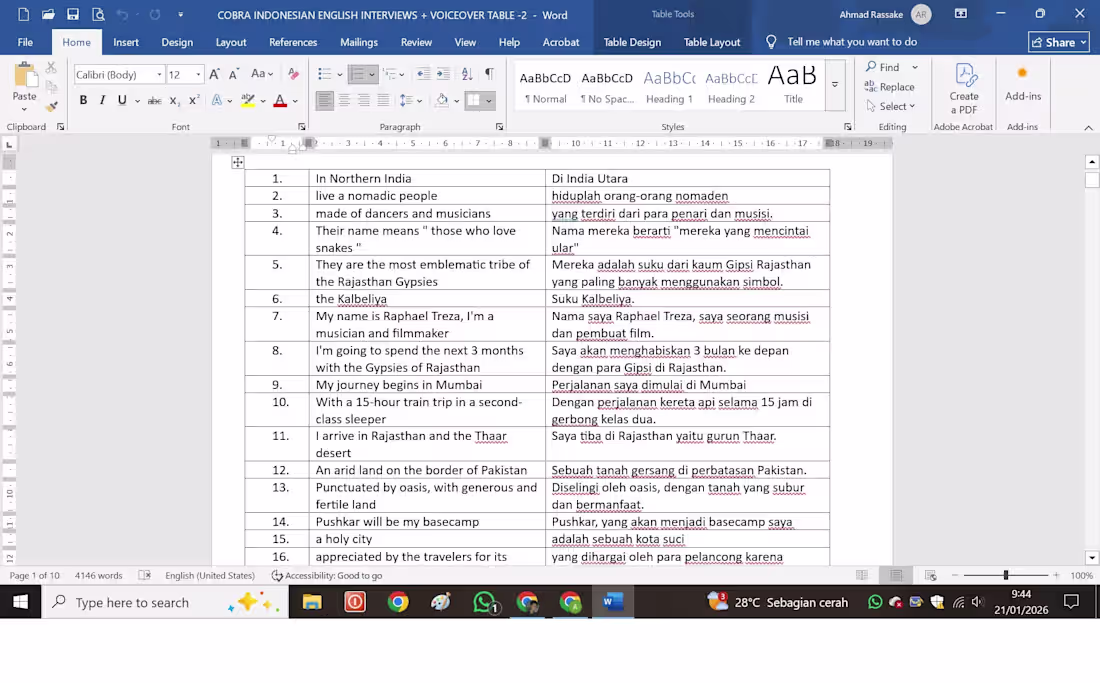Viewport: 1100px width, 683px height.
Task: Toggle Show/Hide paragraph marks
Action: click(x=489, y=74)
